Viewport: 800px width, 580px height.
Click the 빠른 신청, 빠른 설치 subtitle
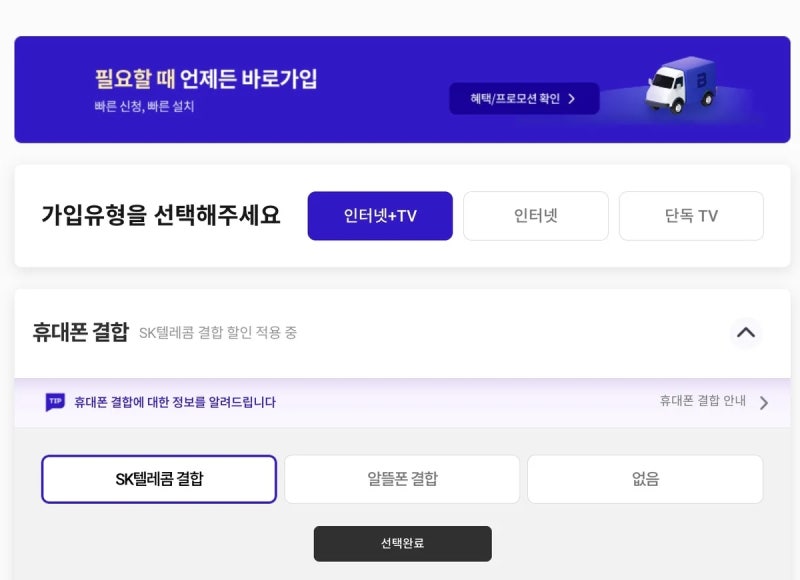[x=144, y=107]
